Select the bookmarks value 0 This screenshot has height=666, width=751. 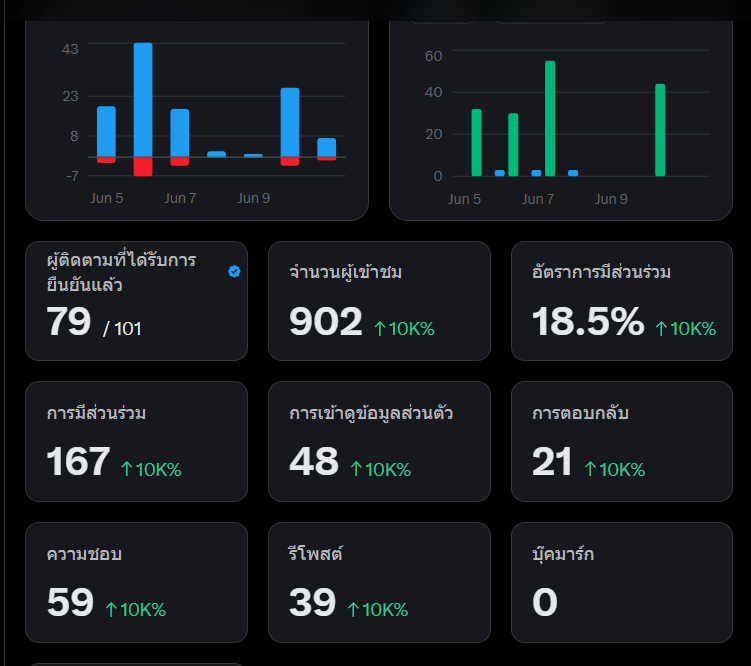click(x=545, y=602)
